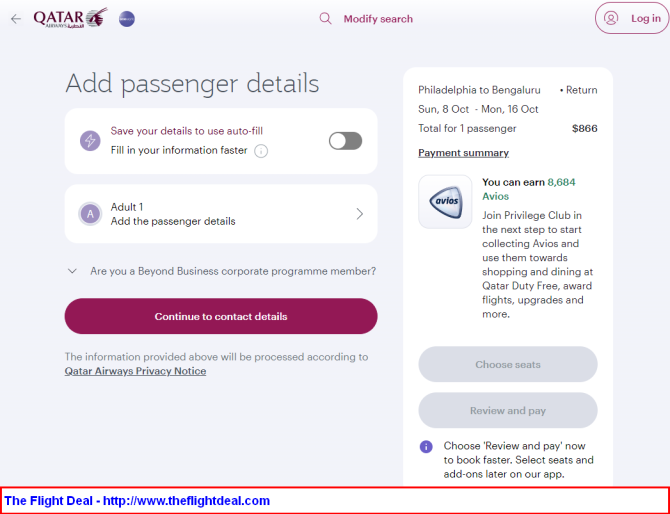670x514 pixels.
Task: Click the Modify search text
Action: coord(378,19)
